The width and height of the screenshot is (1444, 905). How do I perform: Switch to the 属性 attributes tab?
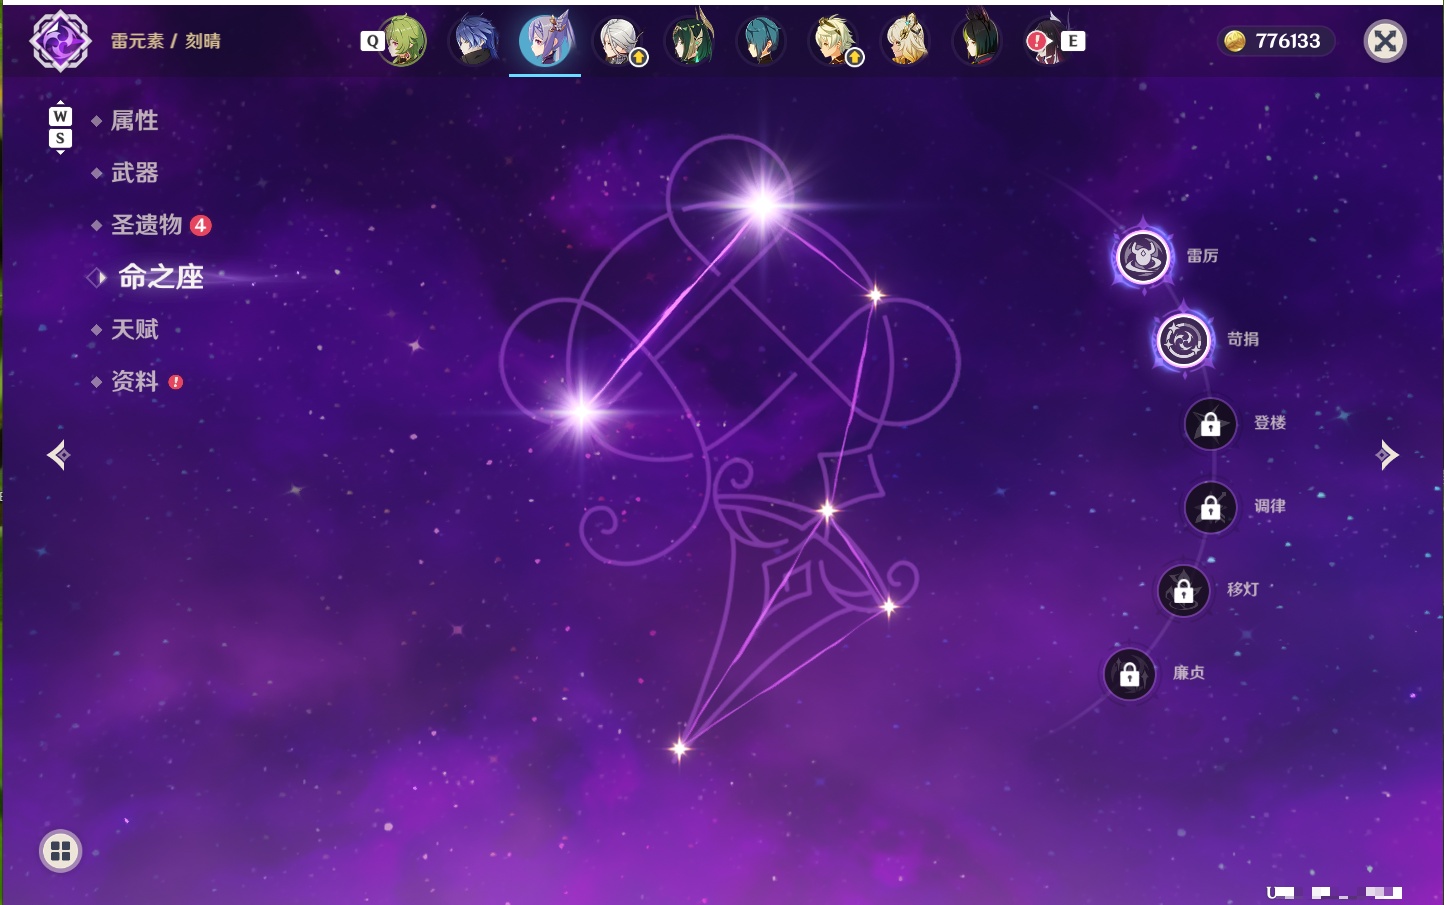134,121
